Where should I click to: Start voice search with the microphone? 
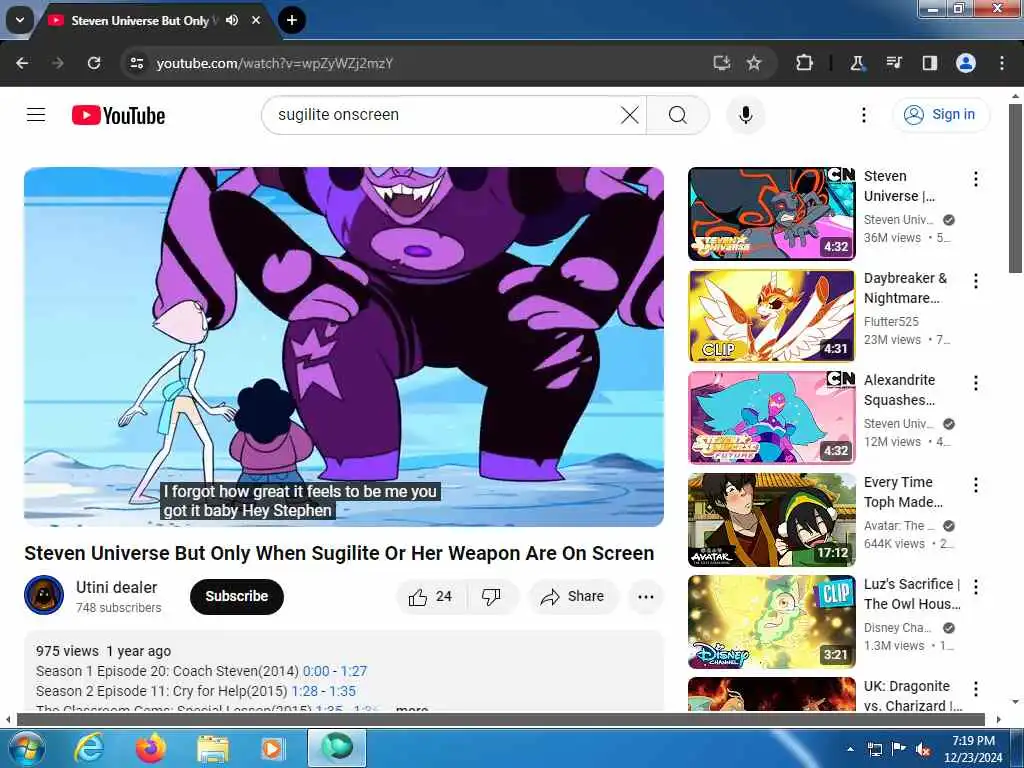745,115
